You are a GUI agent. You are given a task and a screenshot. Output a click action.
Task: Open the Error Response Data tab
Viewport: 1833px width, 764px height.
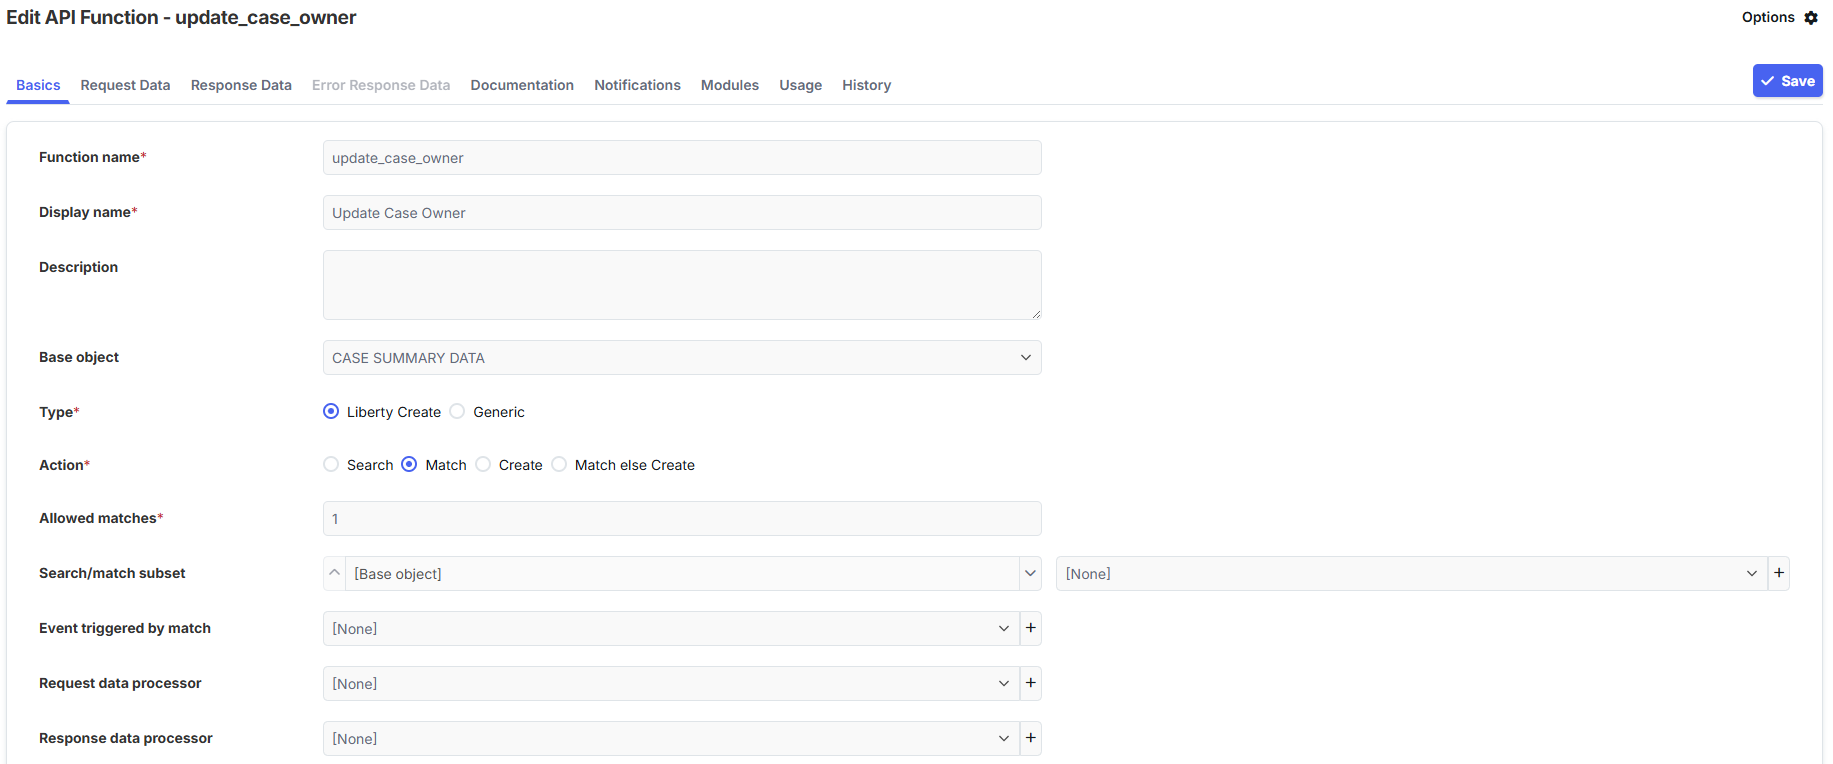(x=381, y=85)
